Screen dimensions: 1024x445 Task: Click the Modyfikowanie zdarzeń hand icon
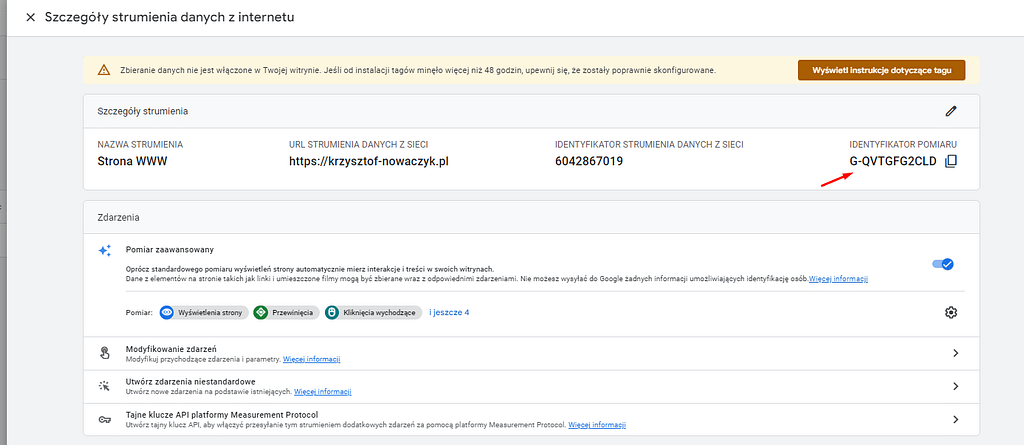[104, 353]
